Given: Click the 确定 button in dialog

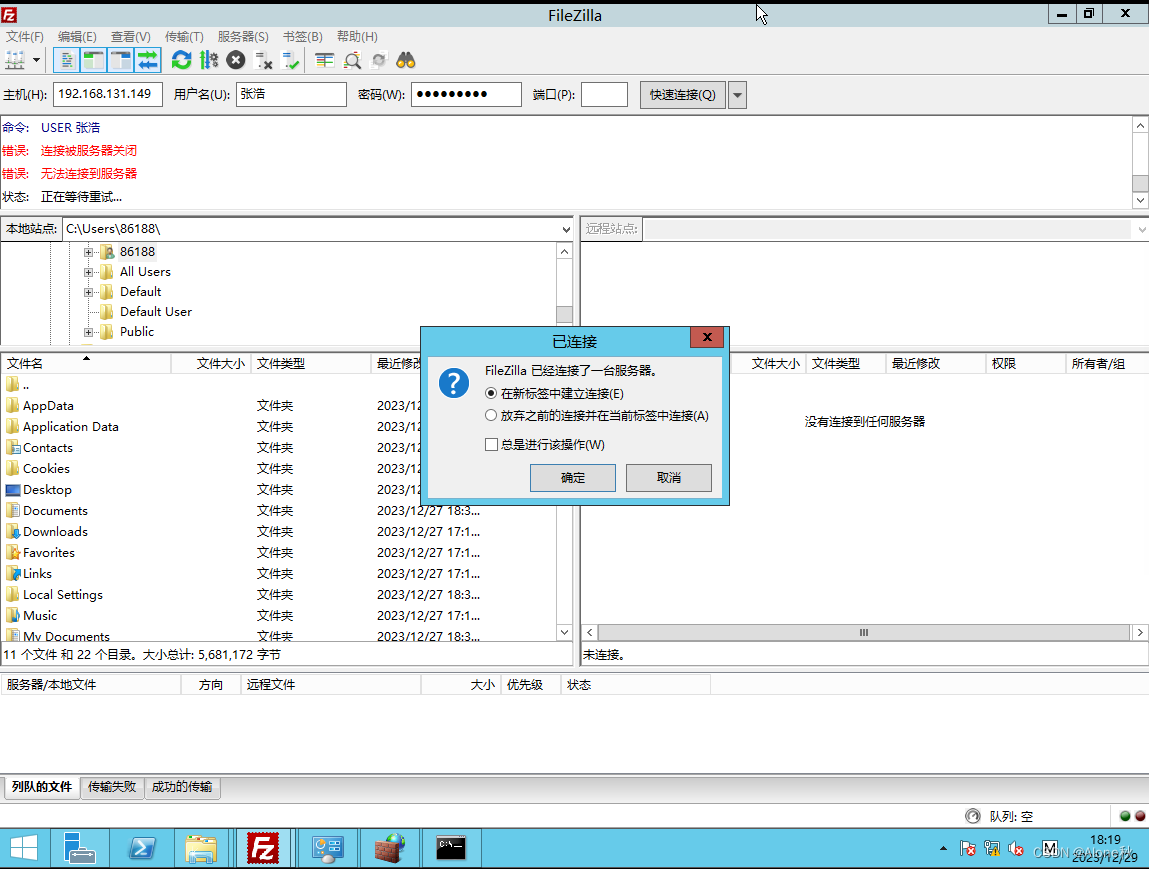Looking at the screenshot, I should [x=572, y=478].
